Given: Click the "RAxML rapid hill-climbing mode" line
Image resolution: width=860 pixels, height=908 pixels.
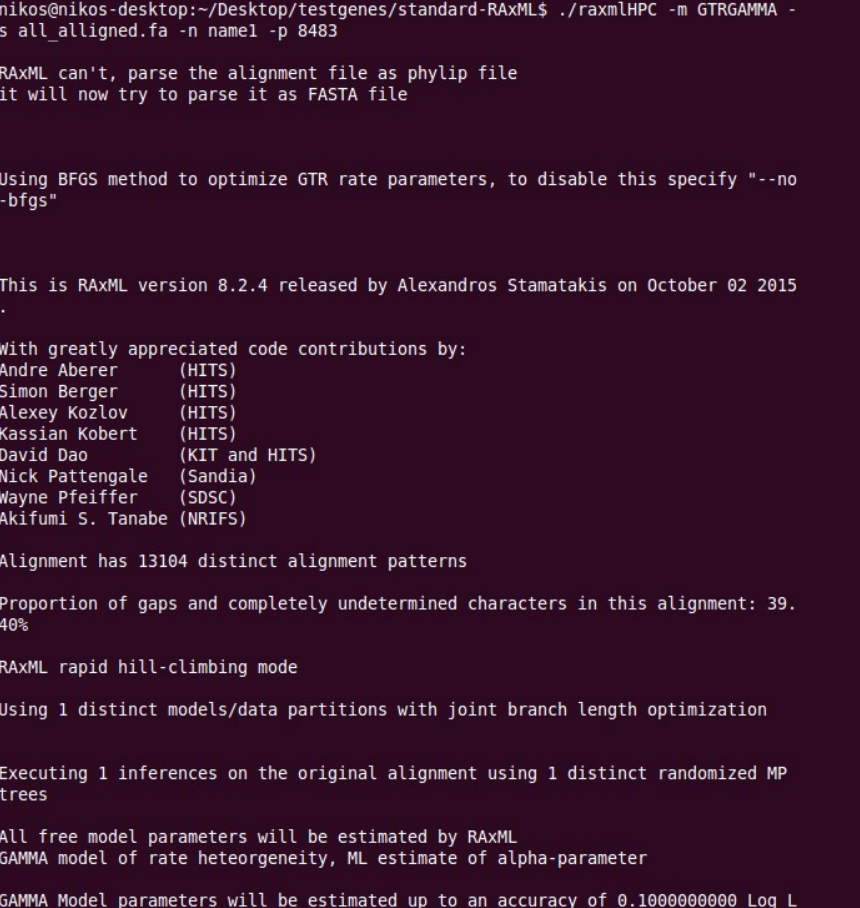Looking at the screenshot, I should (x=148, y=667).
